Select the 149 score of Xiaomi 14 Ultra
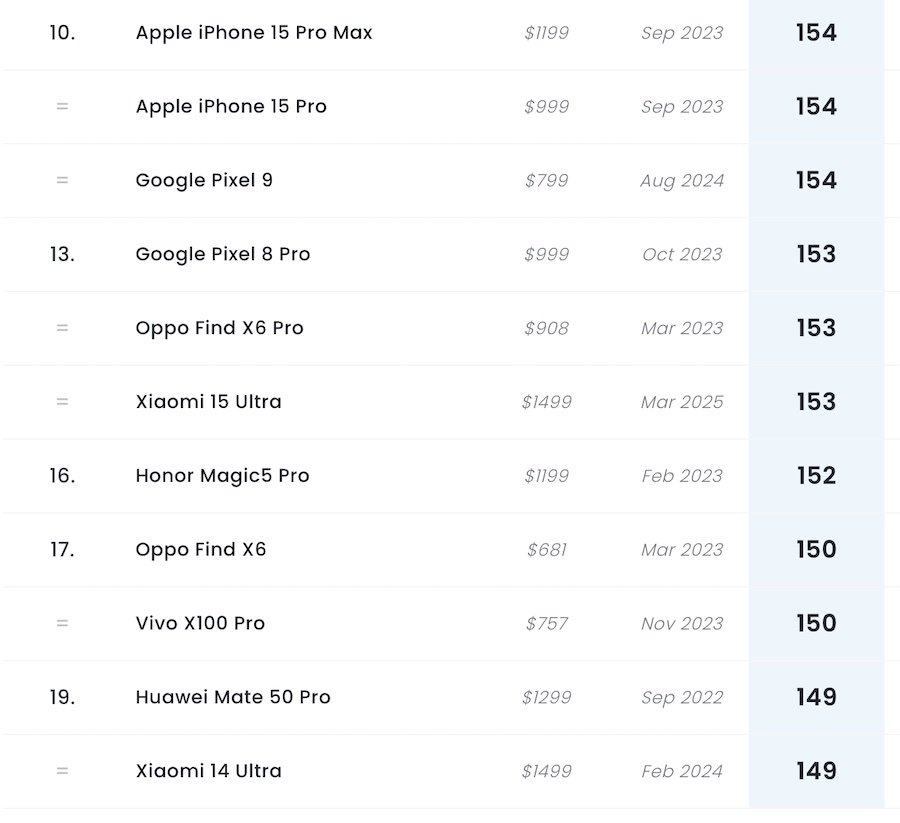 pyautogui.click(x=816, y=771)
